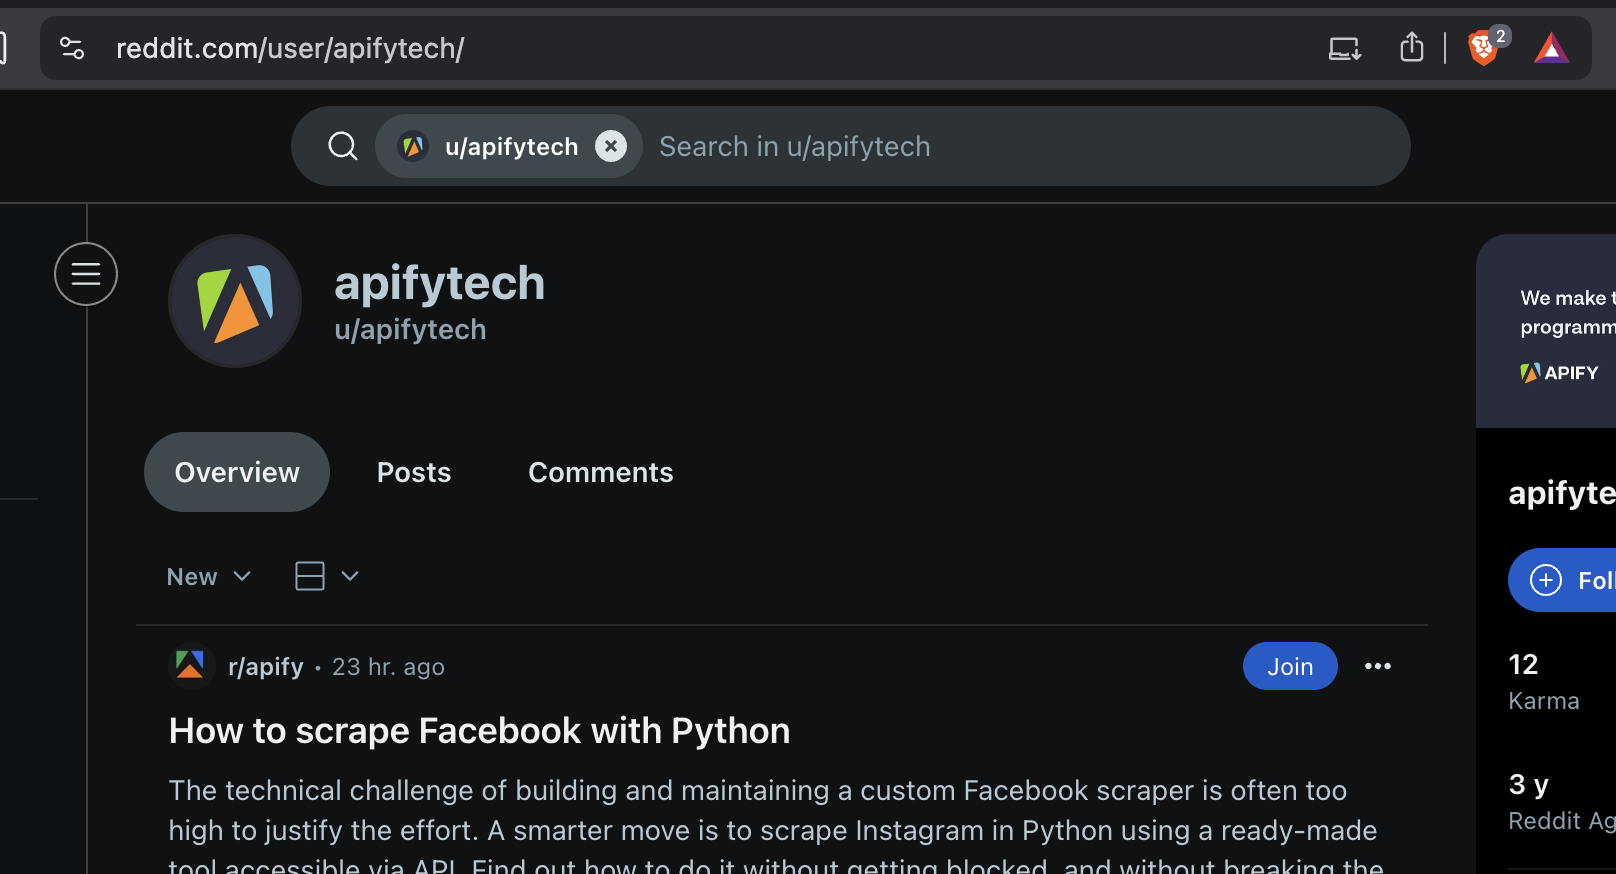Open the r/apify subreddit link

pos(266,667)
